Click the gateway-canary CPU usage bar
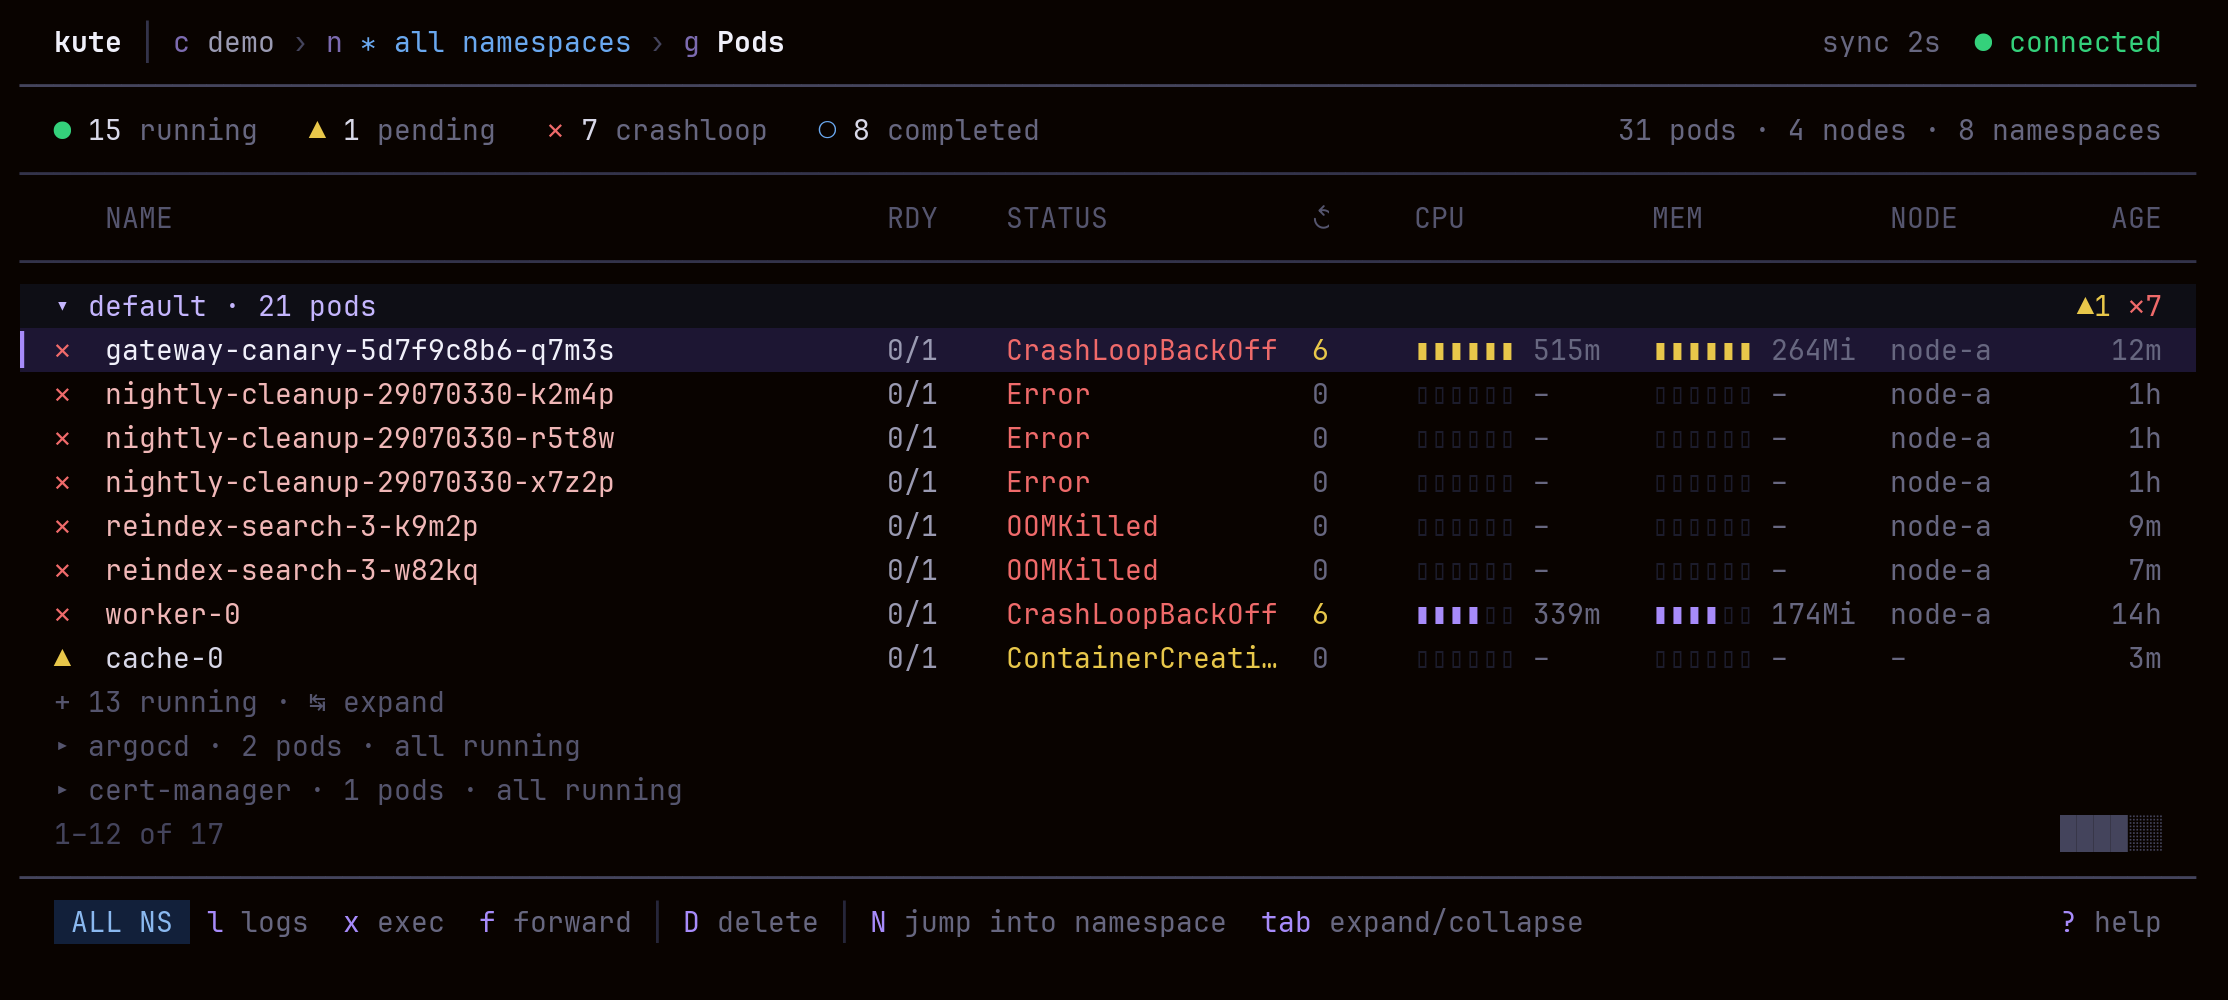The height and width of the screenshot is (1000, 2228). tap(1465, 351)
